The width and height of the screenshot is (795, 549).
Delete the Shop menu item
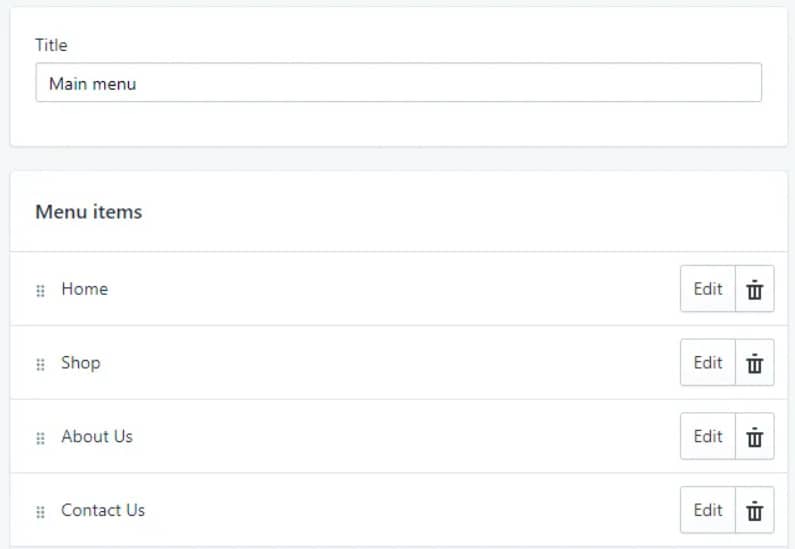pyautogui.click(x=754, y=362)
